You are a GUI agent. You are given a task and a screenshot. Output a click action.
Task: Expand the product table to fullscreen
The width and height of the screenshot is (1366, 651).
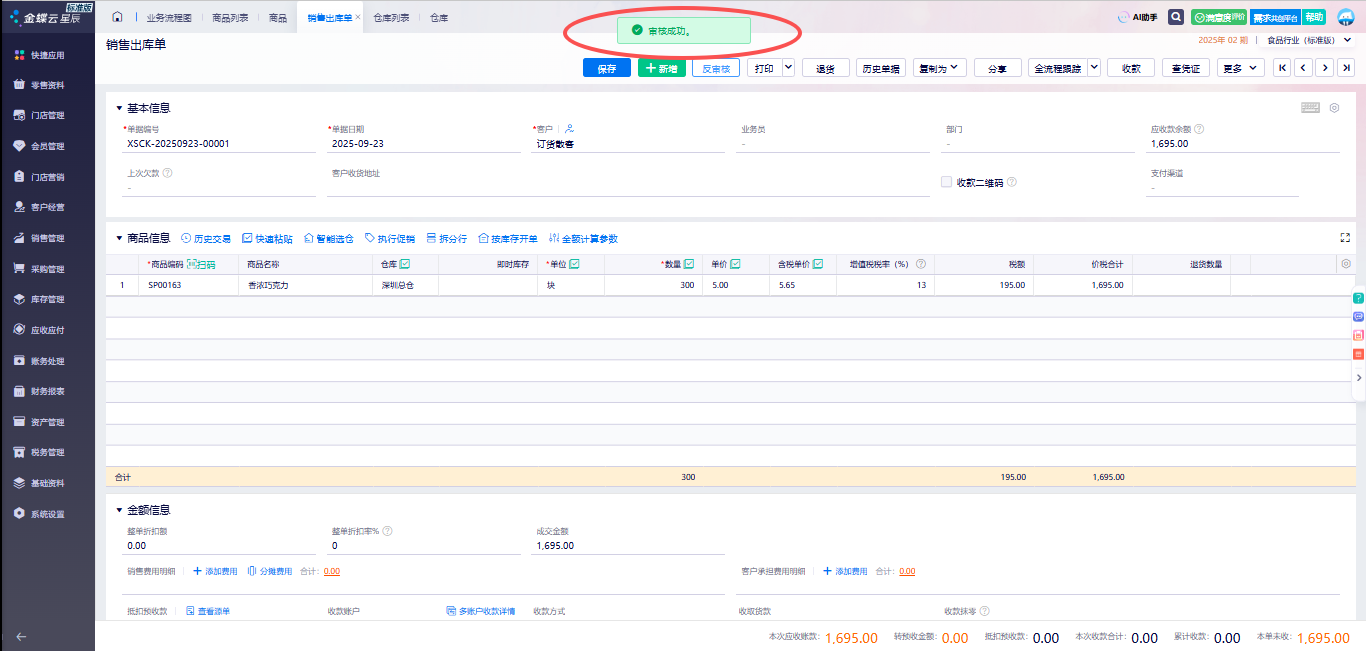[x=1345, y=238]
